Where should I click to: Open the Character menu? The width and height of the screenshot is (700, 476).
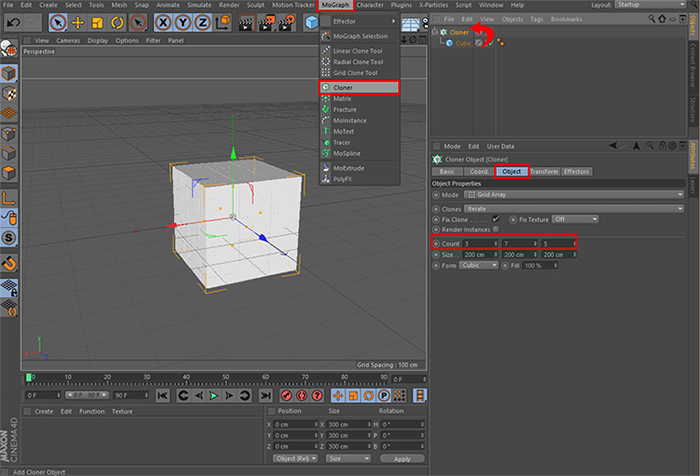tap(370, 5)
